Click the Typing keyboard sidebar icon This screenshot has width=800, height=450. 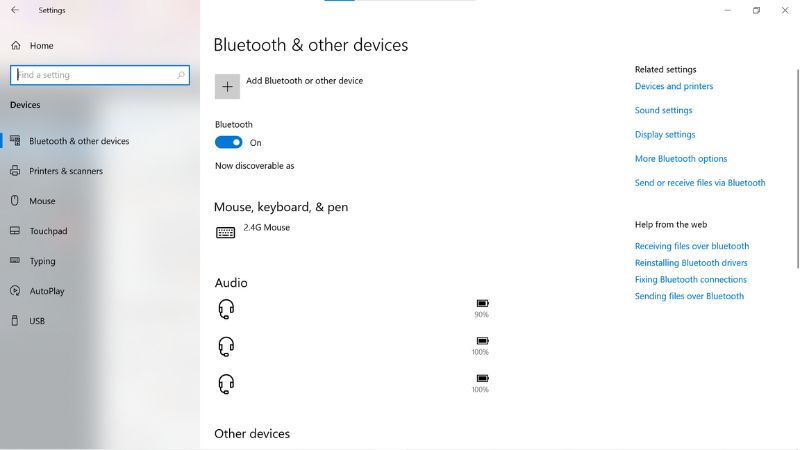point(15,260)
